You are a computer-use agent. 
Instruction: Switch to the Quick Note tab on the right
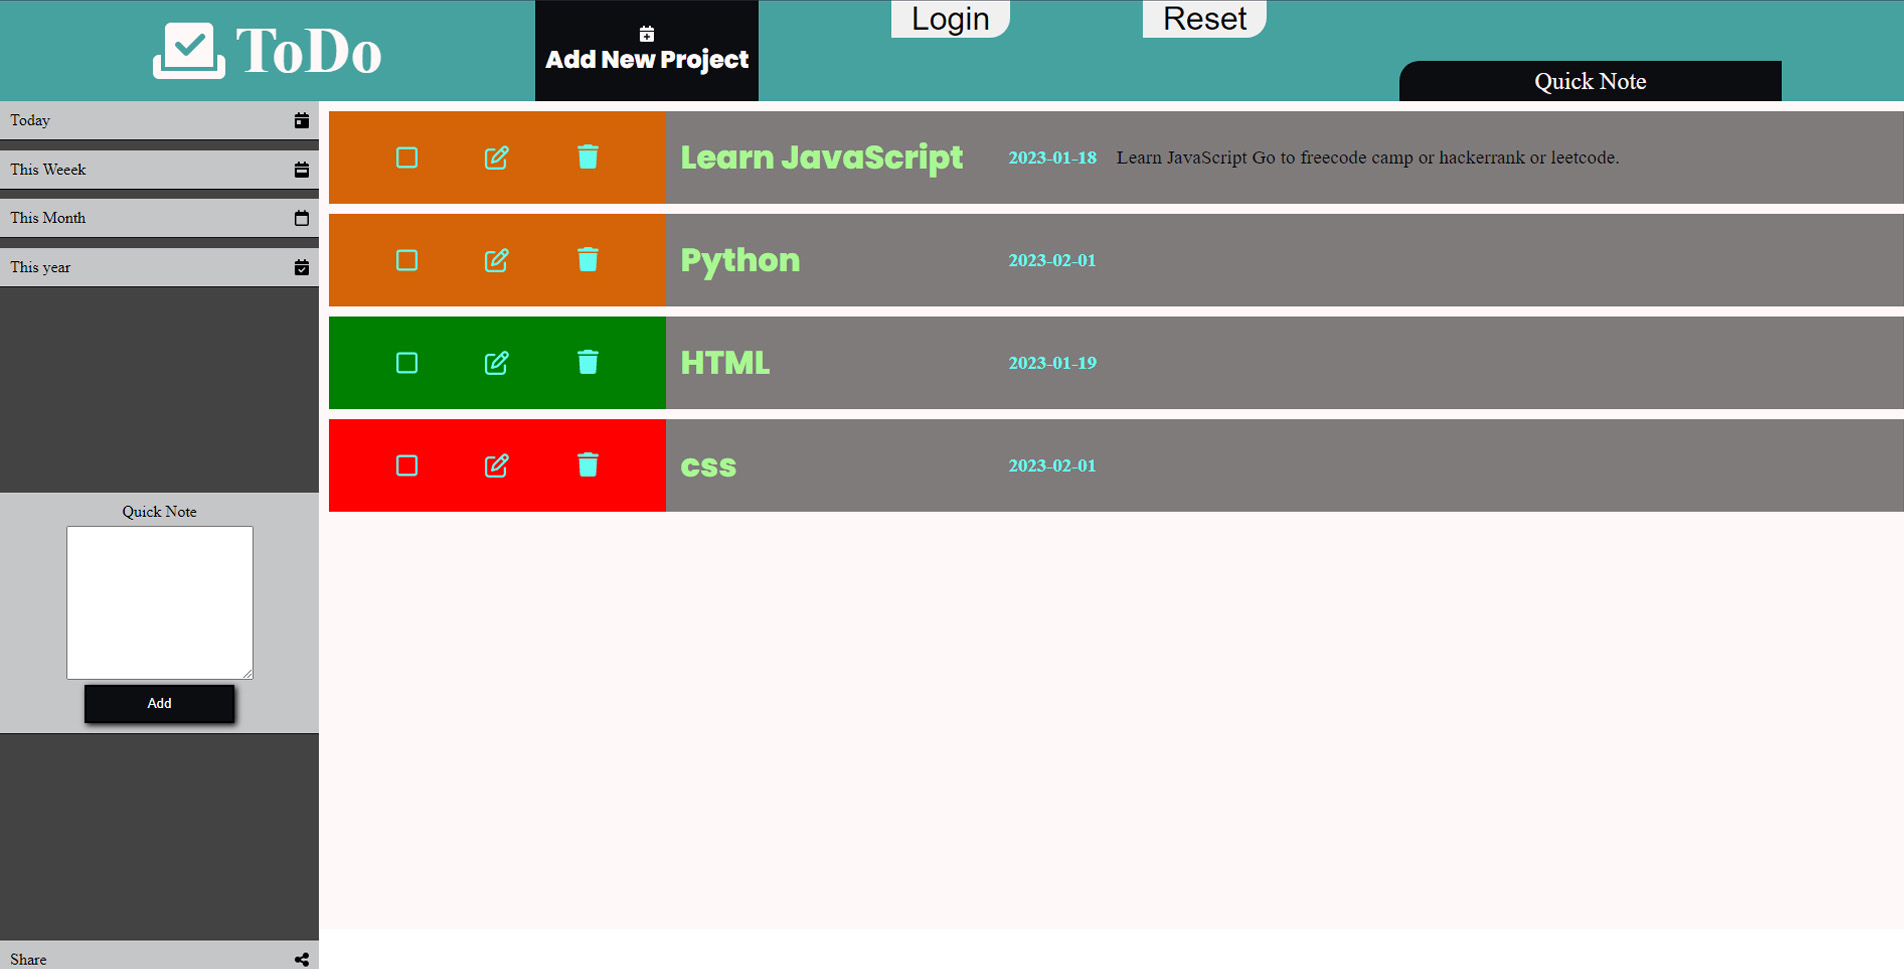coord(1589,81)
